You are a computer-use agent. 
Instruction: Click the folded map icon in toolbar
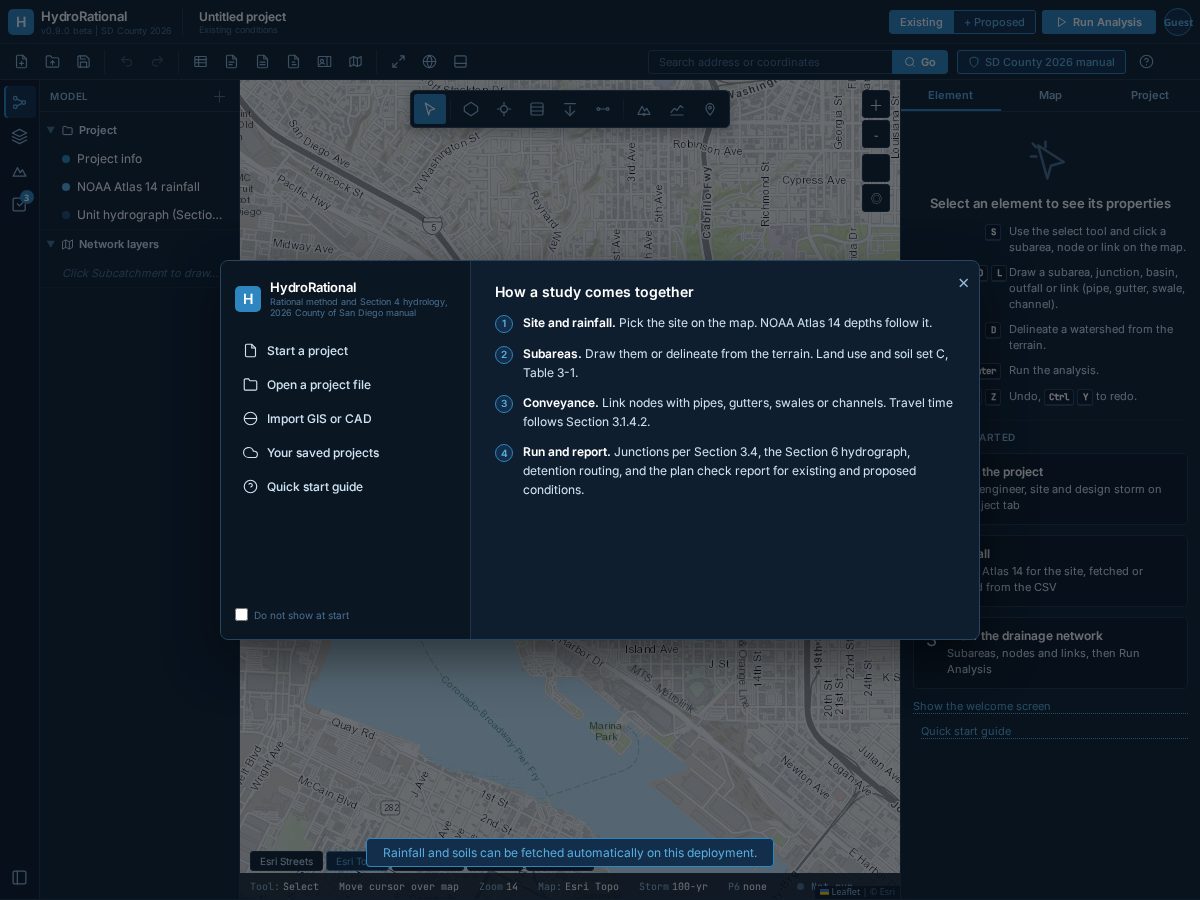(x=355, y=62)
